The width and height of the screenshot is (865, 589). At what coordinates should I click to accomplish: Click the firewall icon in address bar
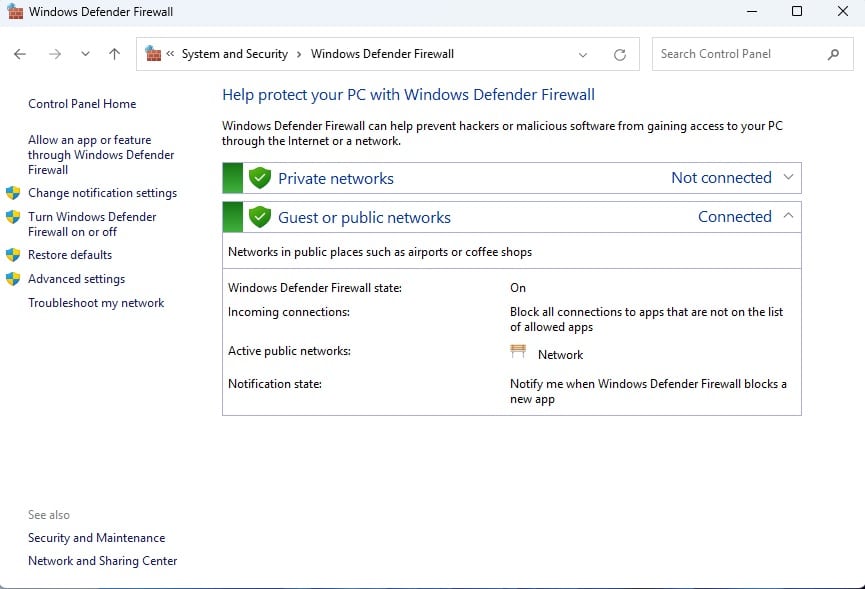(x=153, y=53)
